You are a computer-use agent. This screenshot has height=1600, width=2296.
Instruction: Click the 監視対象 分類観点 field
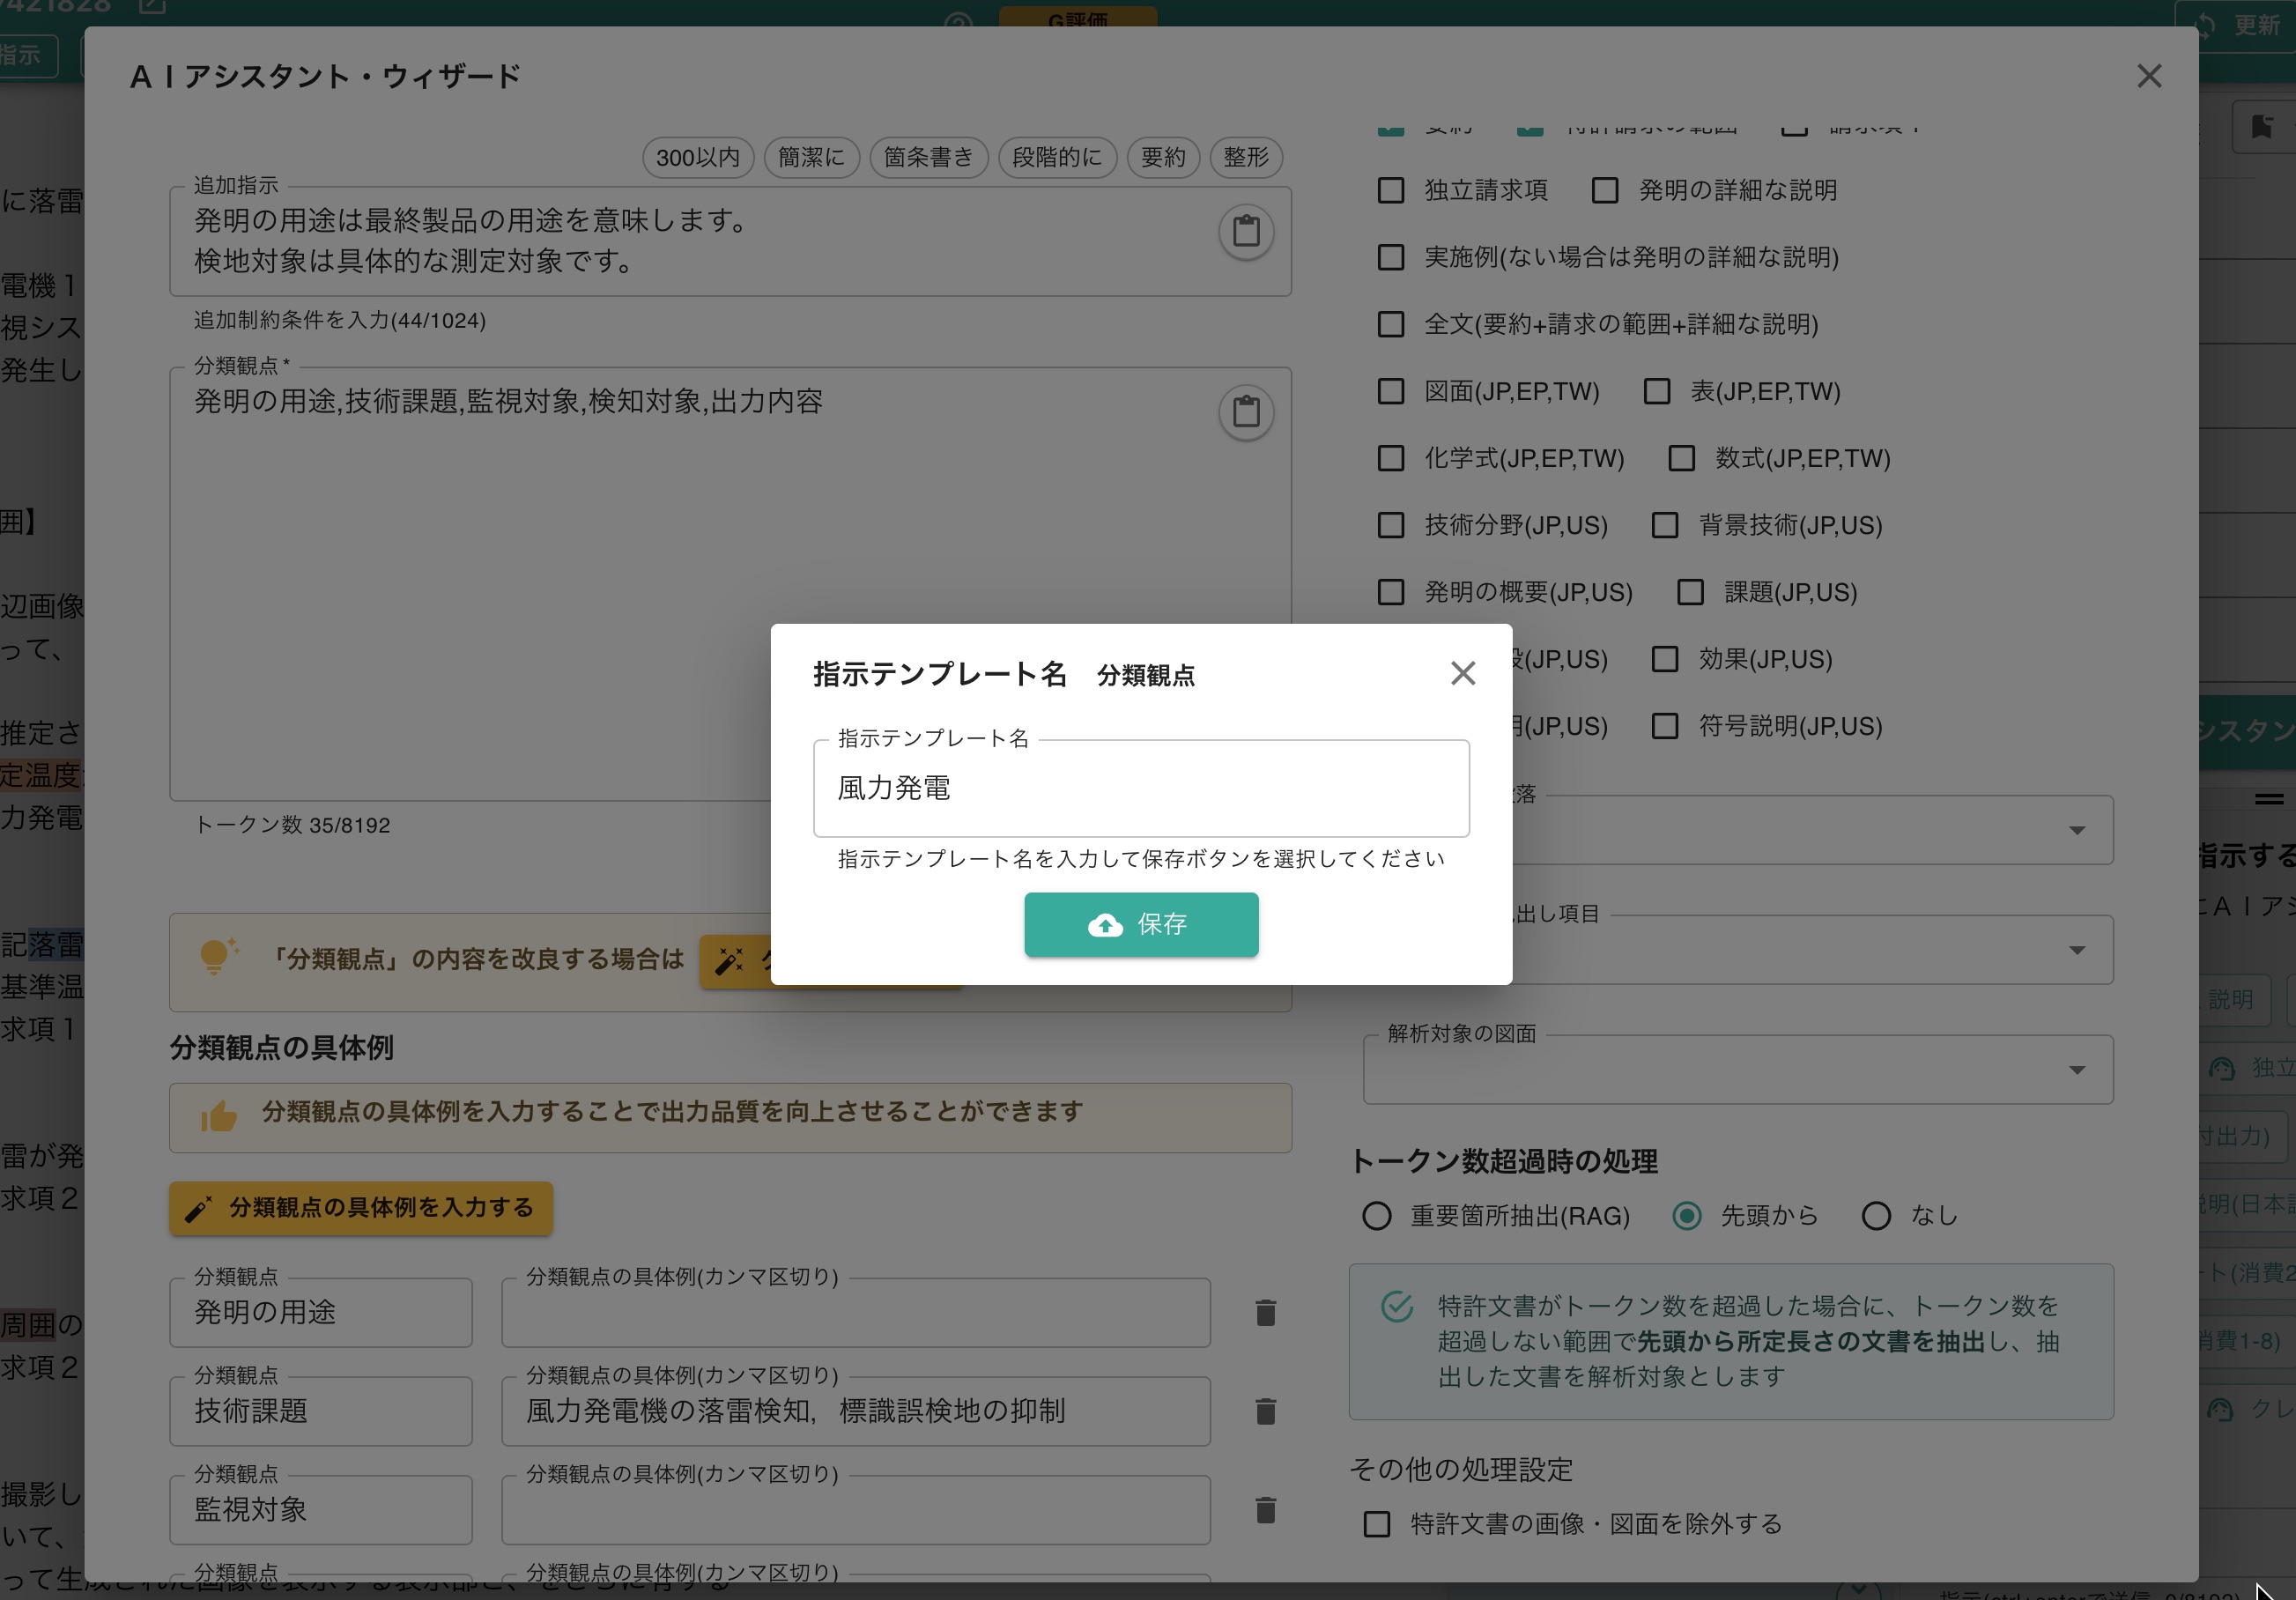(321, 1510)
